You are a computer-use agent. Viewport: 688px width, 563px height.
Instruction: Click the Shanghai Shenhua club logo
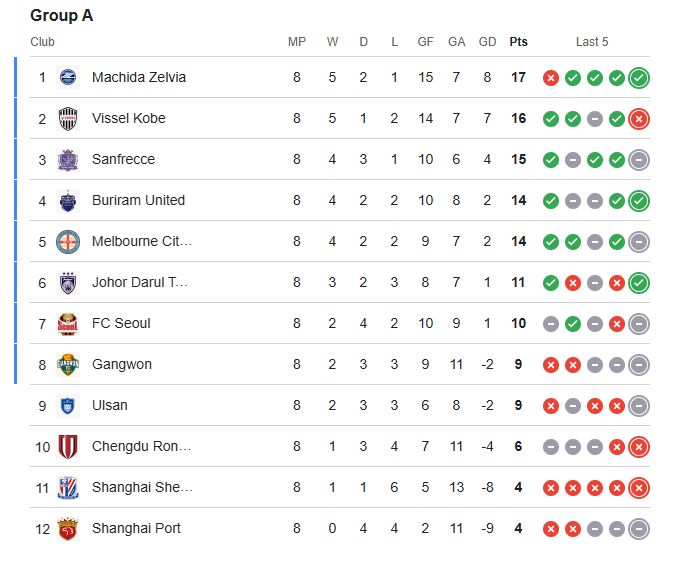coord(68,487)
